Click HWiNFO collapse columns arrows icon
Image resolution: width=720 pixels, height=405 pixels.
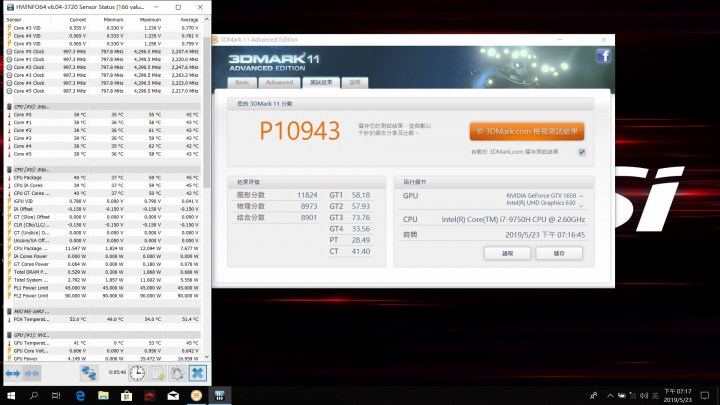(32, 373)
